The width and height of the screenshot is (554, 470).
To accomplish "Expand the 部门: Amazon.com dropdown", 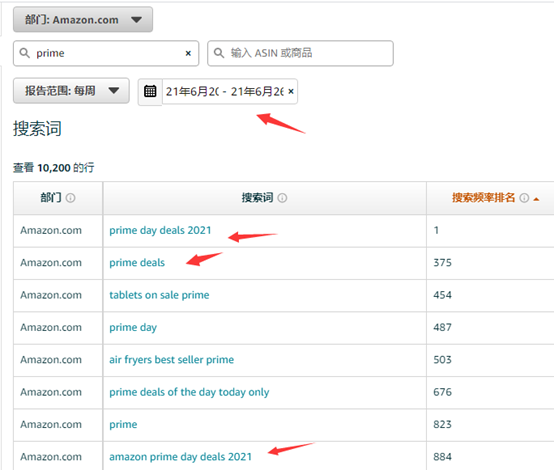I will pyautogui.click(x=83, y=20).
